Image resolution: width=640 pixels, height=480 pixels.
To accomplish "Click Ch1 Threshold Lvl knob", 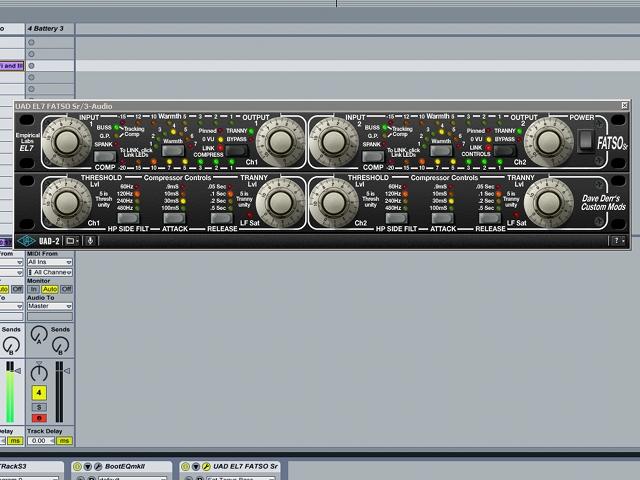I will (x=67, y=203).
